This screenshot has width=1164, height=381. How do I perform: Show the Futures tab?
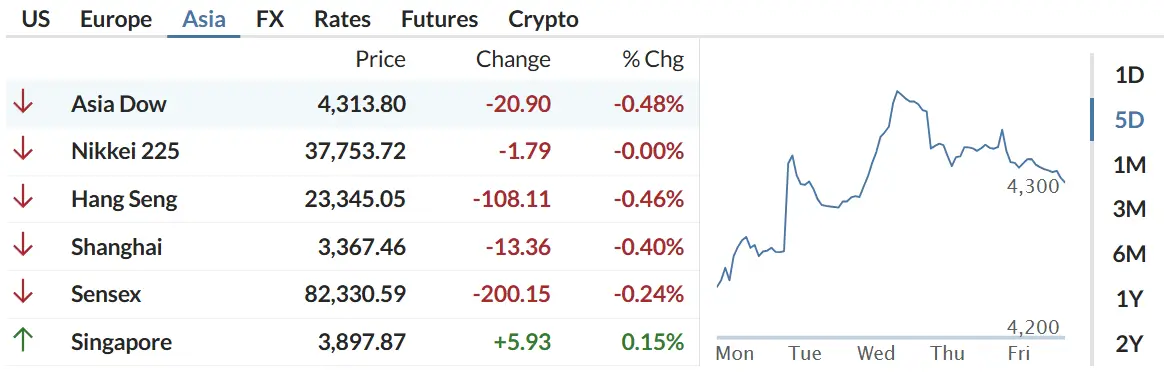439,19
